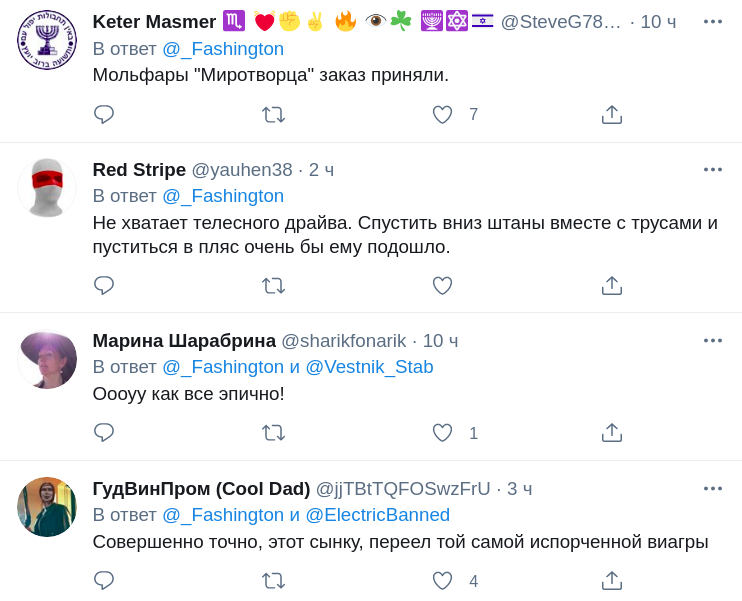Expand more menu on Марина Шарабрина's tweet
742x601 pixels.
(712, 341)
